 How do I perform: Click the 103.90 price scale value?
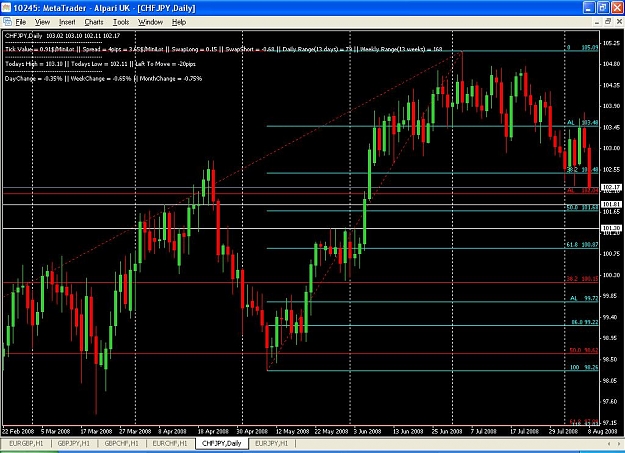point(611,106)
